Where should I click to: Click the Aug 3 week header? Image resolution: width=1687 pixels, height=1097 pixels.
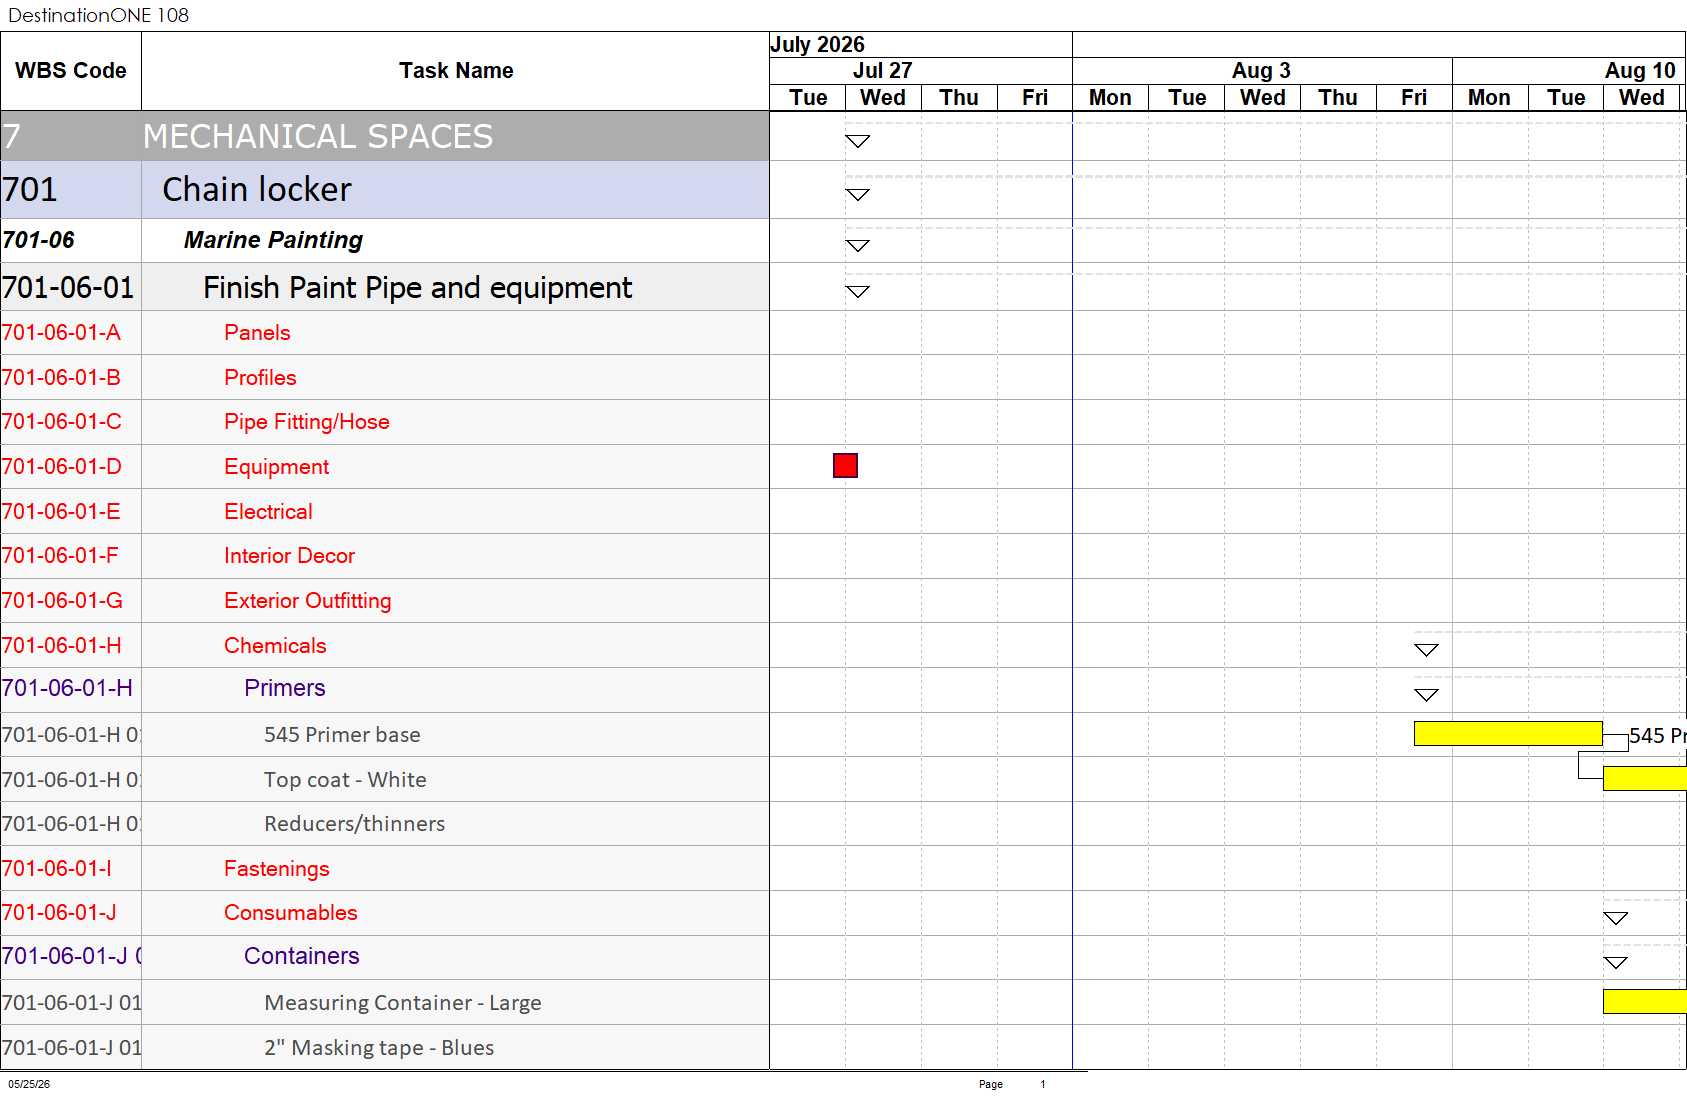point(1261,71)
